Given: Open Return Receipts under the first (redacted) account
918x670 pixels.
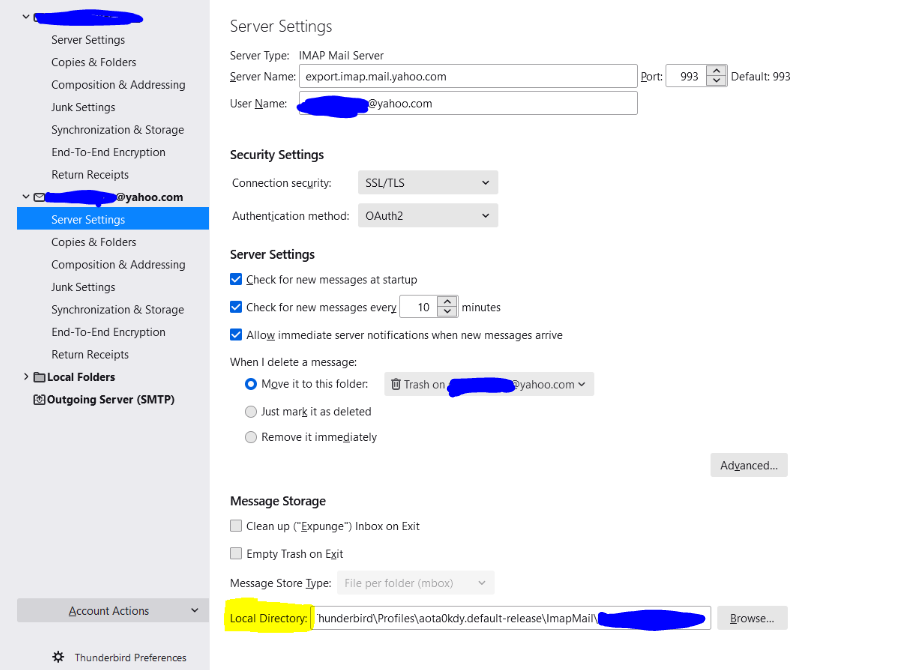Looking at the screenshot, I should (x=90, y=175).
